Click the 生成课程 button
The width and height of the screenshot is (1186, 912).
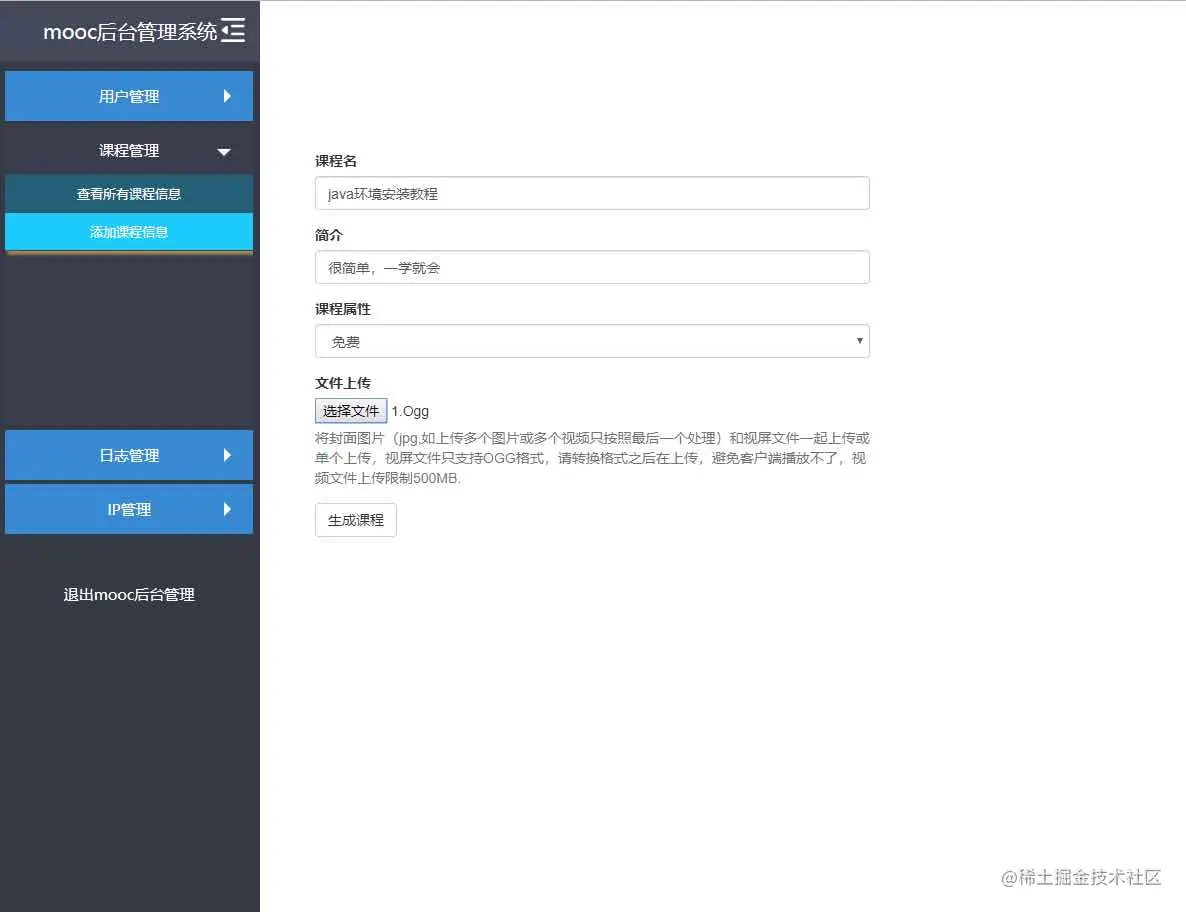355,519
